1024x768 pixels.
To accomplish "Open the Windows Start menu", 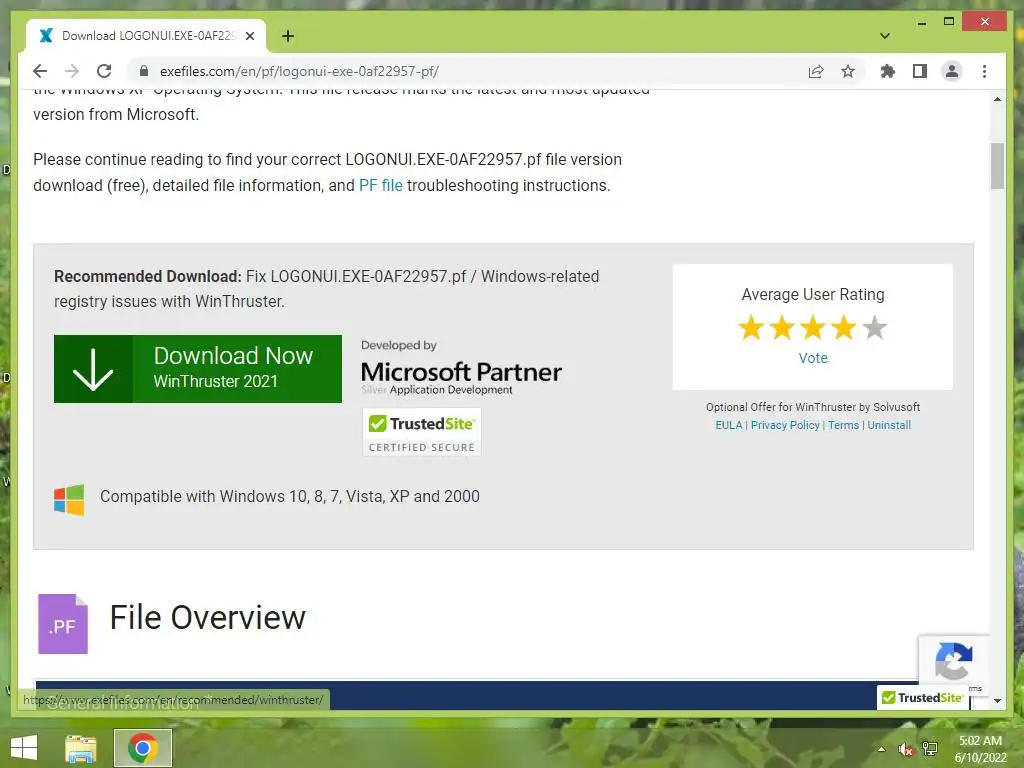I will pyautogui.click(x=24, y=748).
